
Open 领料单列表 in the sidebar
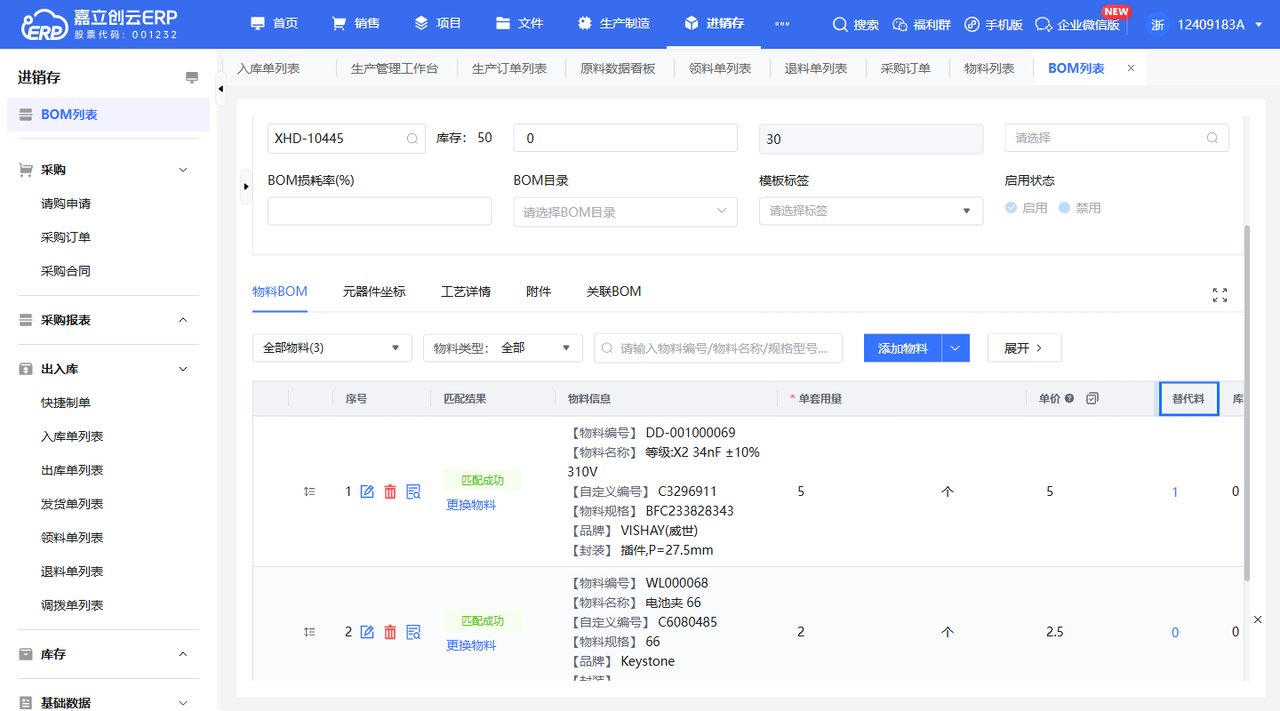(x=72, y=538)
